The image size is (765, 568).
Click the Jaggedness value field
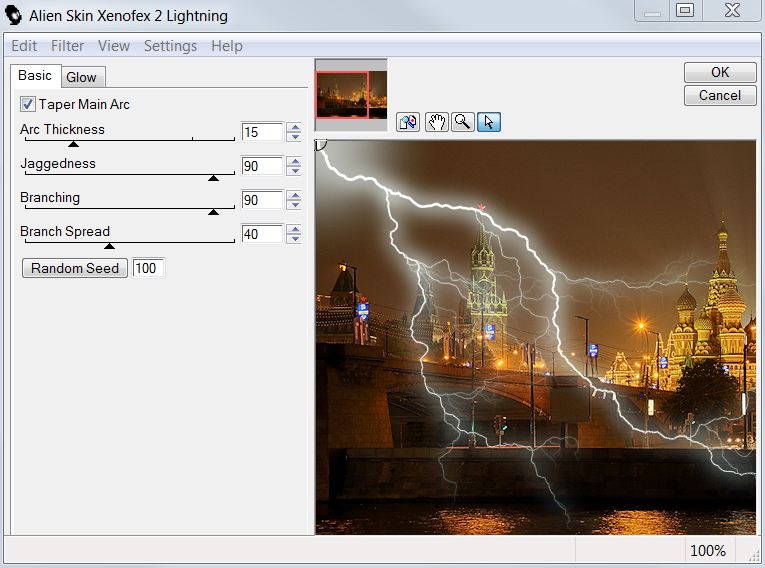(x=262, y=166)
